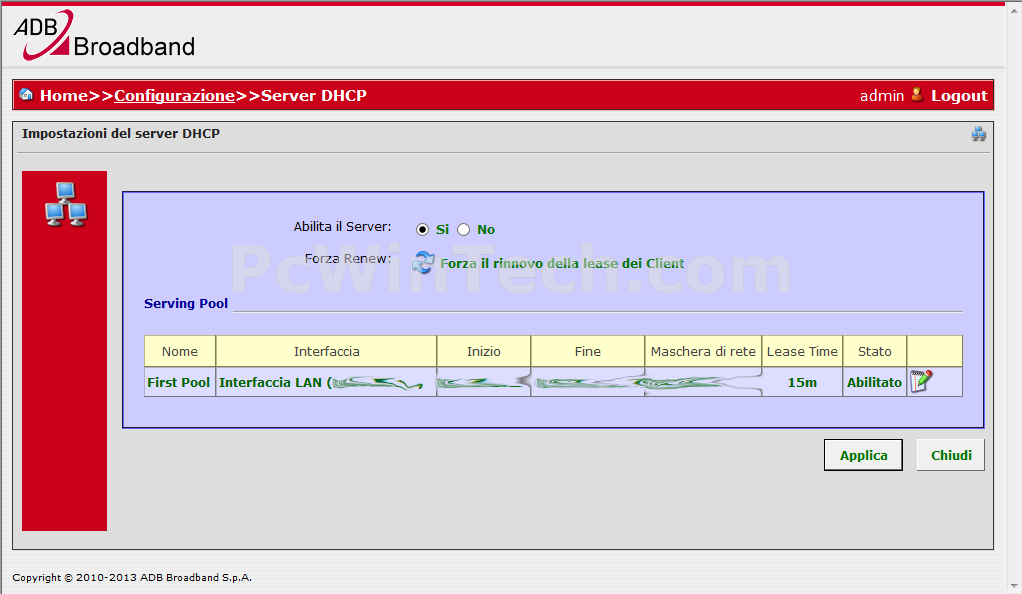Go to Home in the breadcrumb

pos(64,96)
